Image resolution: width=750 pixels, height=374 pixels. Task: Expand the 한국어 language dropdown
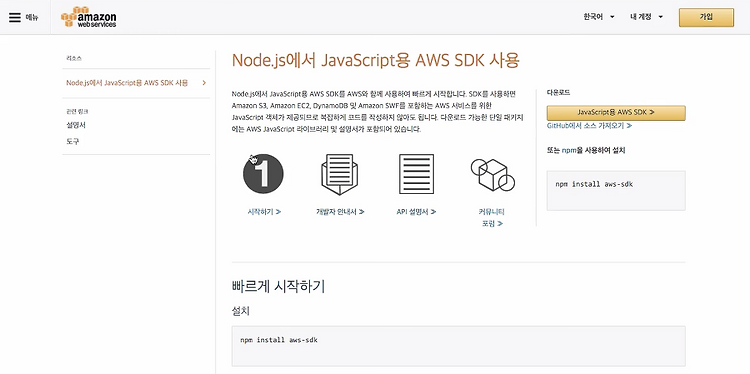[x=599, y=17]
